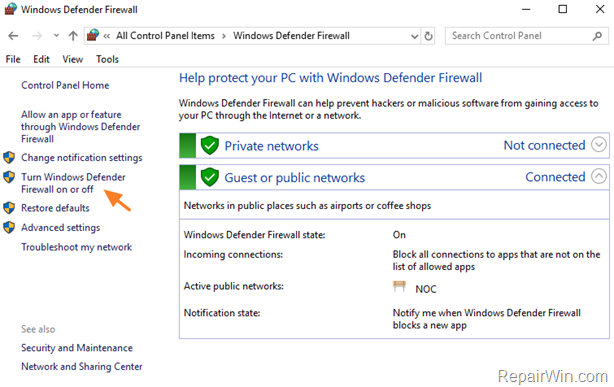Open the Edit menu
This screenshot has width=614, height=387.
pos(41,59)
